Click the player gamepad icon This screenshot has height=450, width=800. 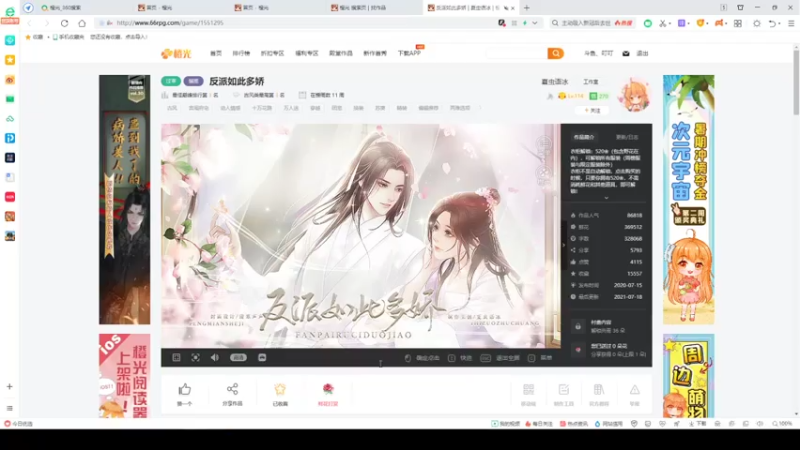[x=262, y=358]
